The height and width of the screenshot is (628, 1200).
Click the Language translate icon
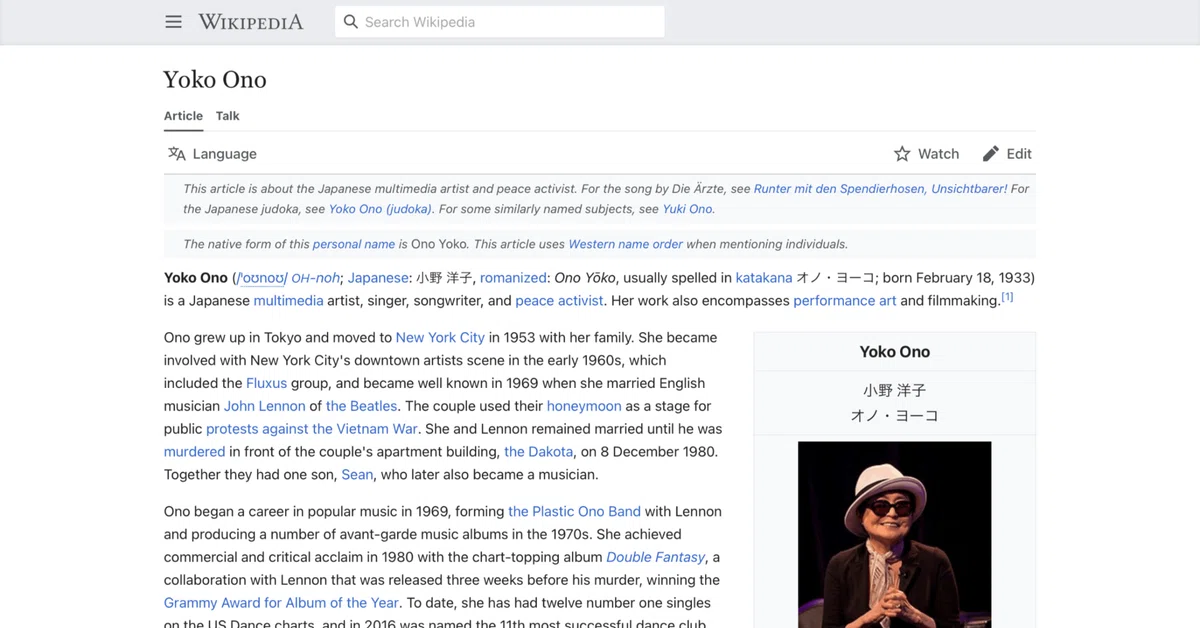click(x=177, y=154)
